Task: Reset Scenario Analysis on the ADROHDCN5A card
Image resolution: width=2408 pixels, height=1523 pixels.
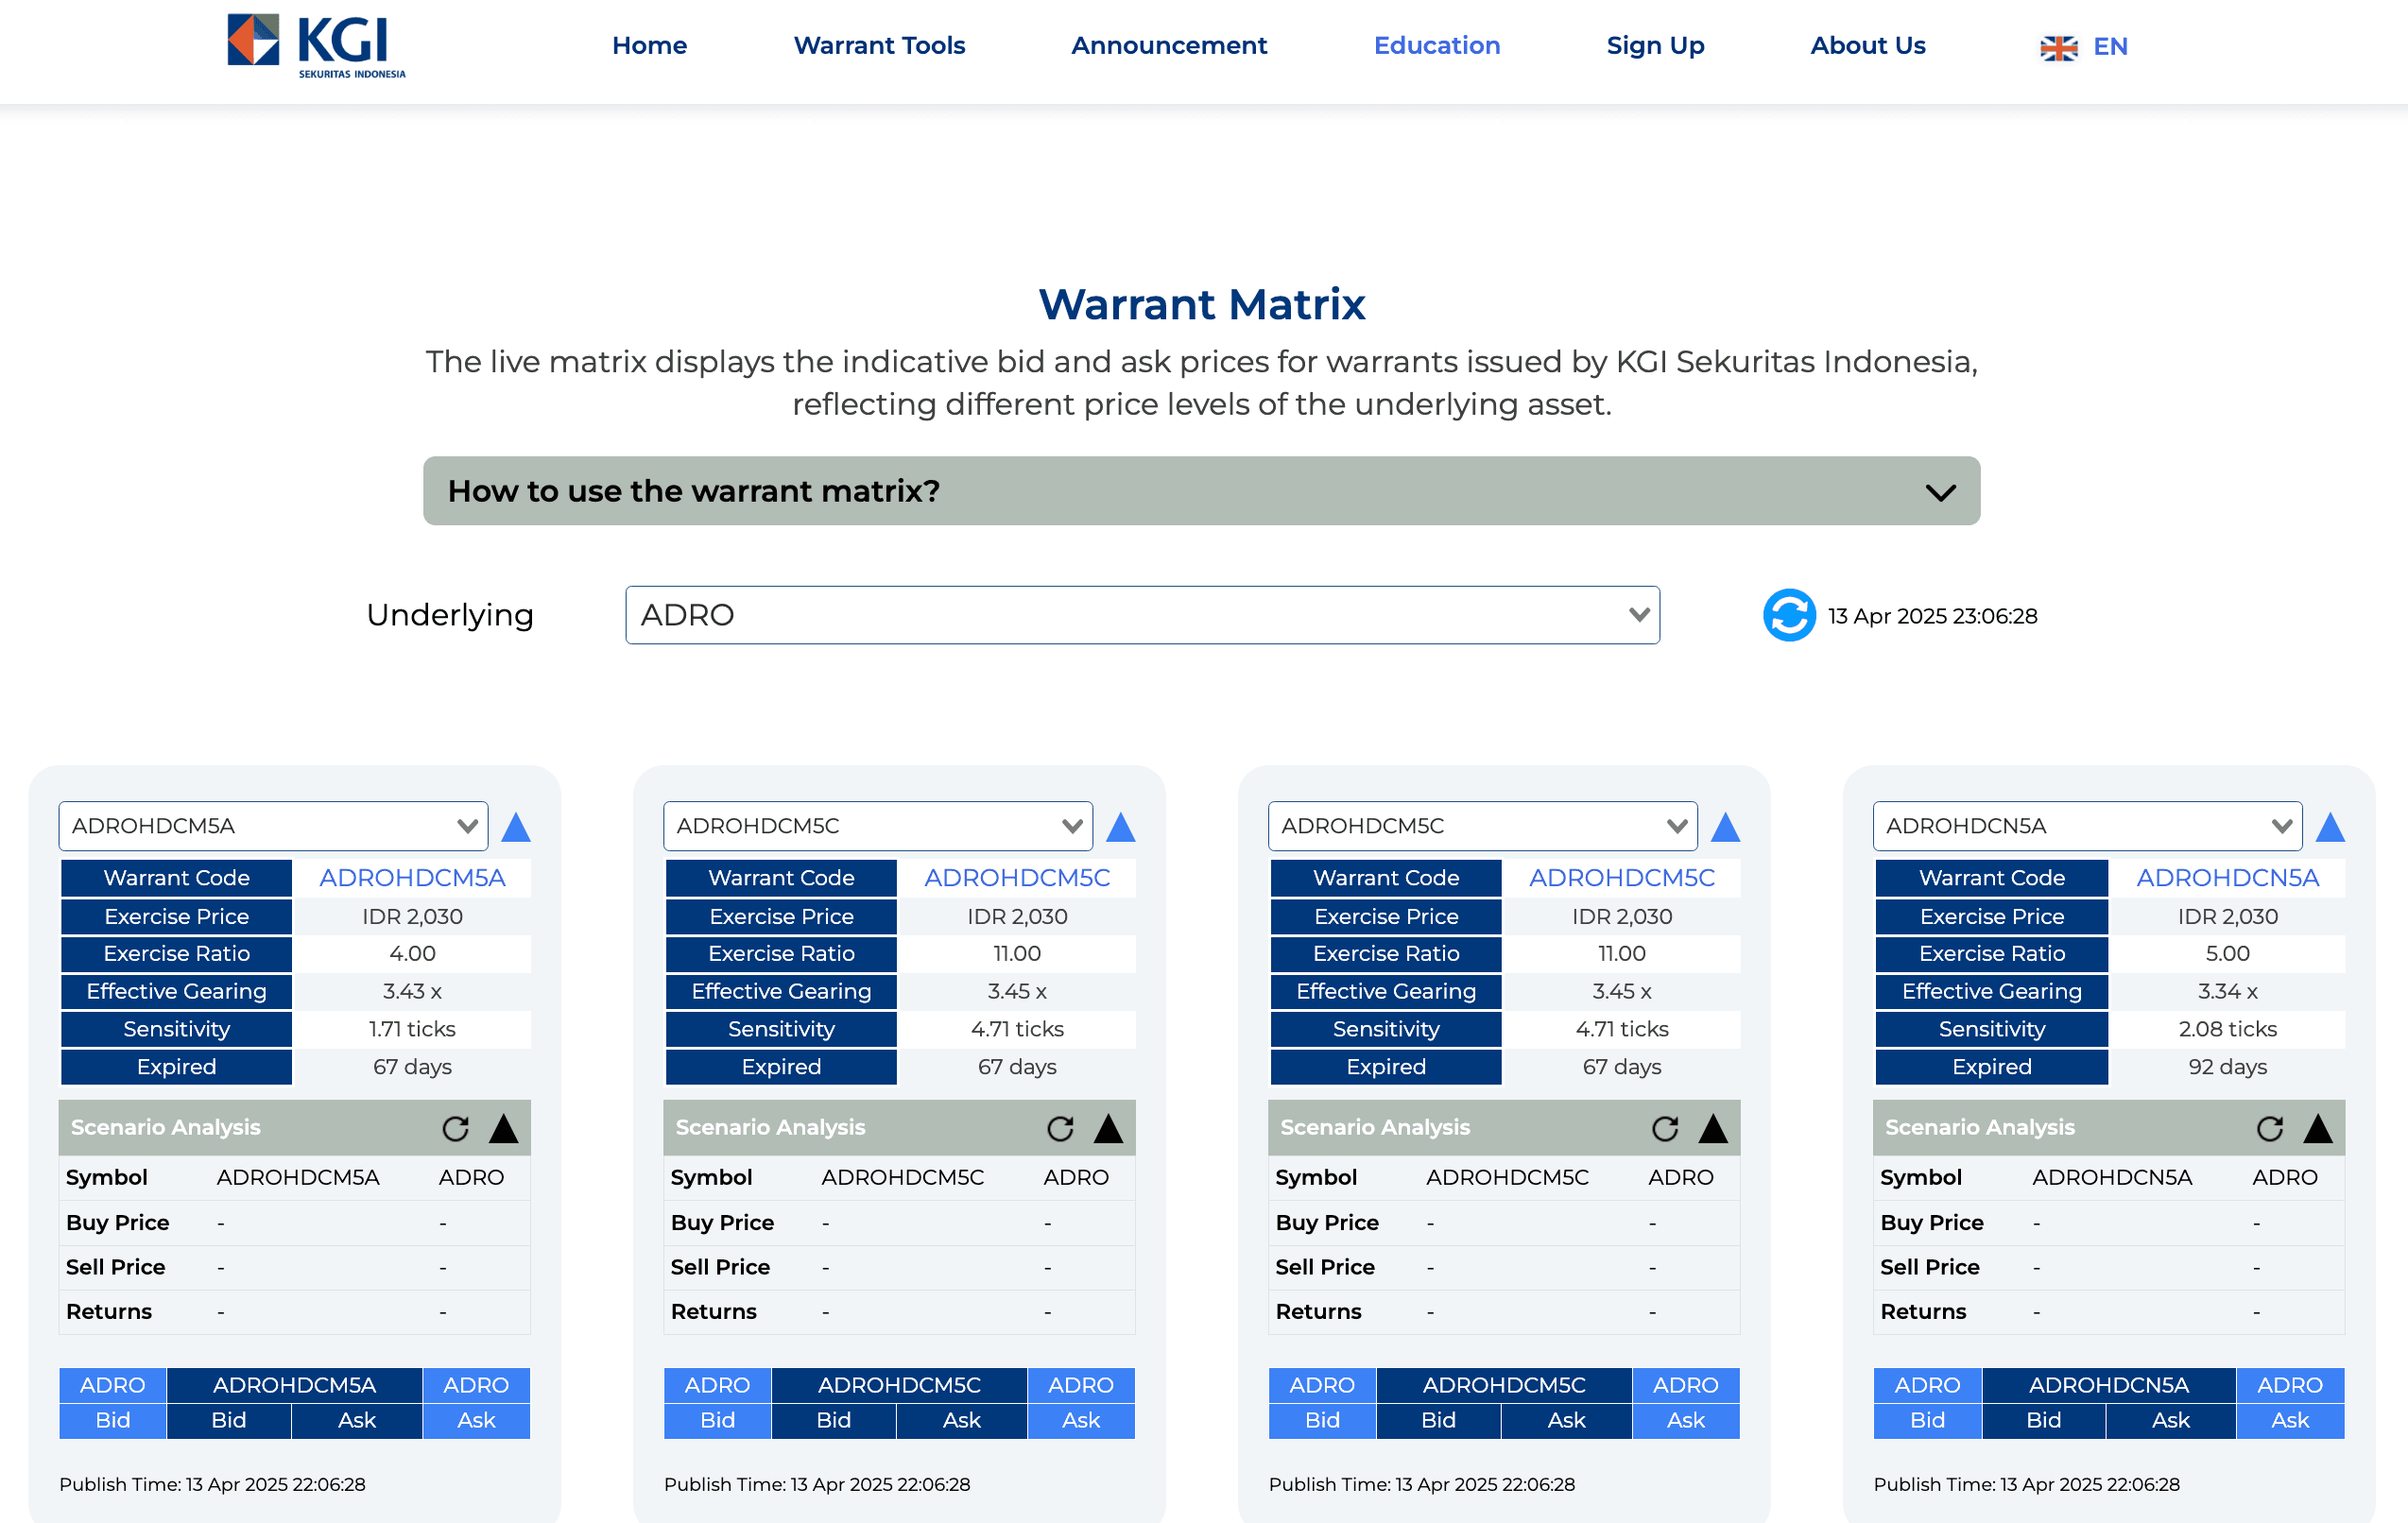Action: 2270,1128
